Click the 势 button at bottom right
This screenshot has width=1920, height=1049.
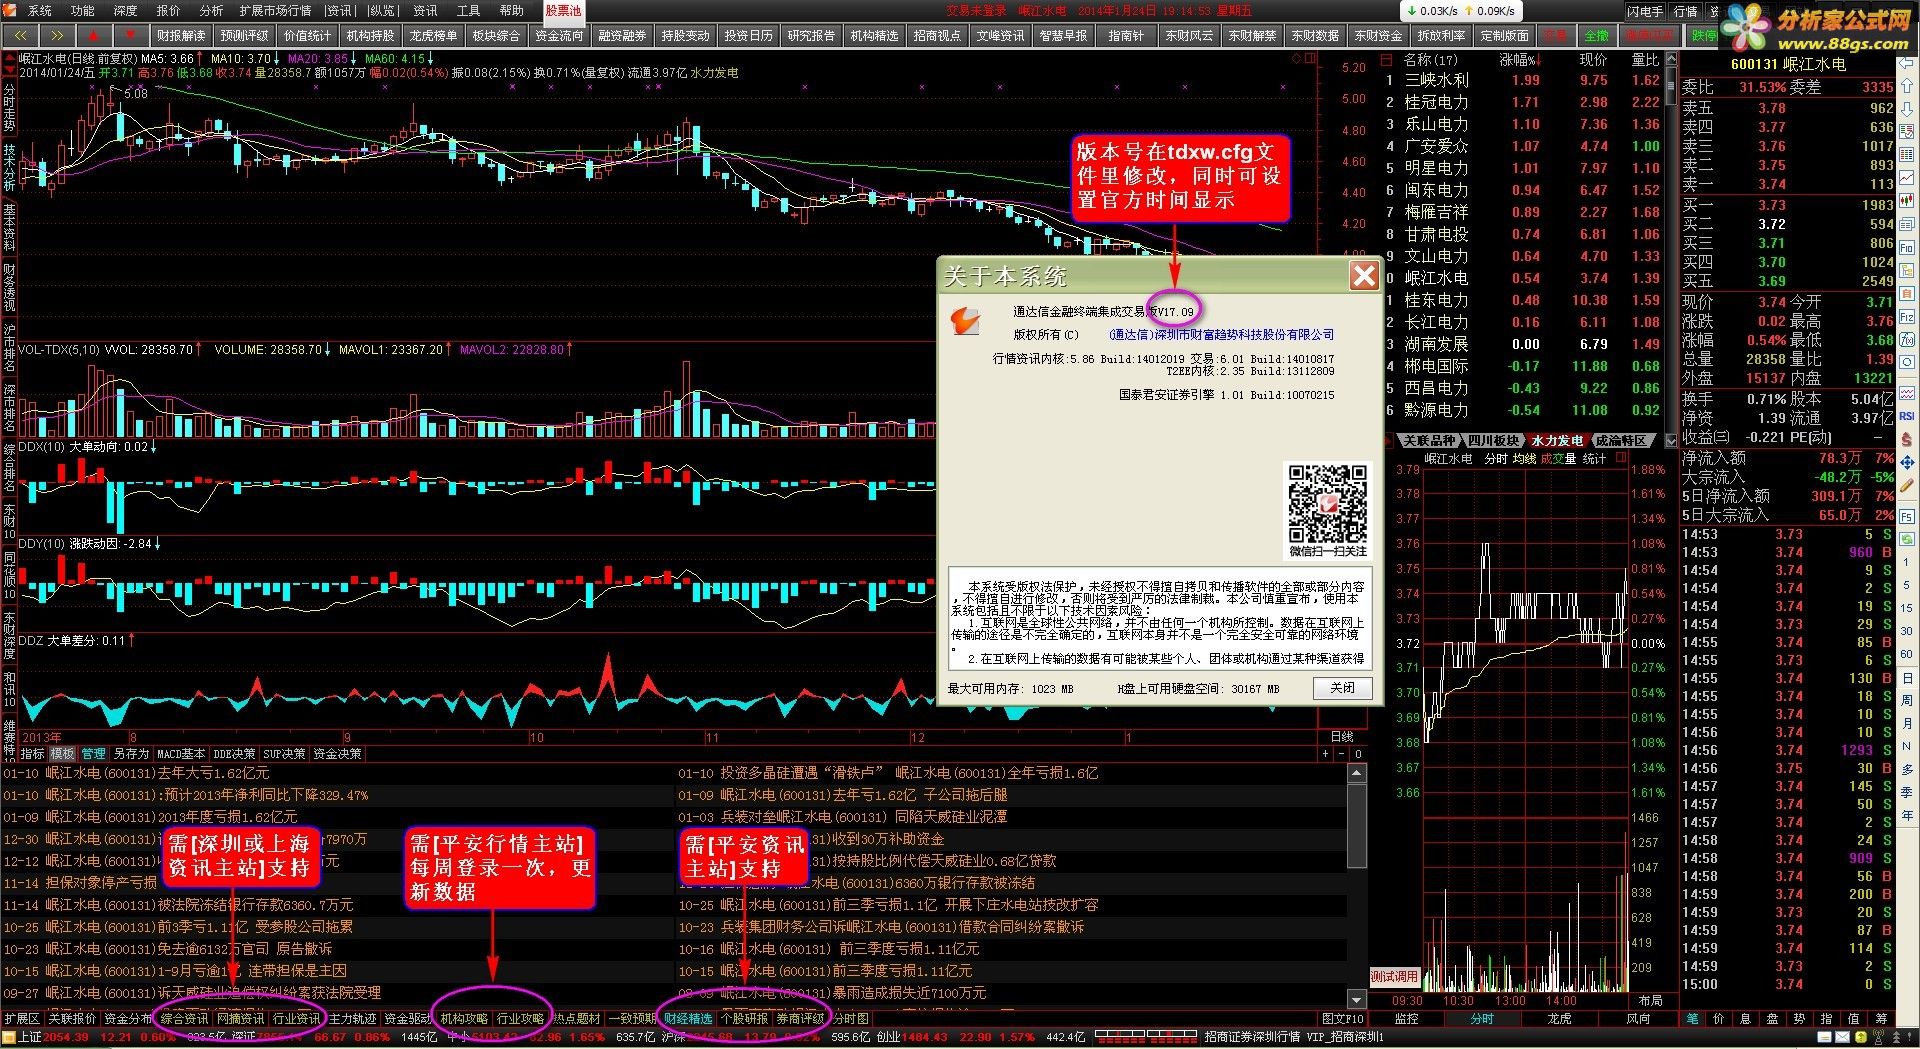(x=1800, y=1018)
